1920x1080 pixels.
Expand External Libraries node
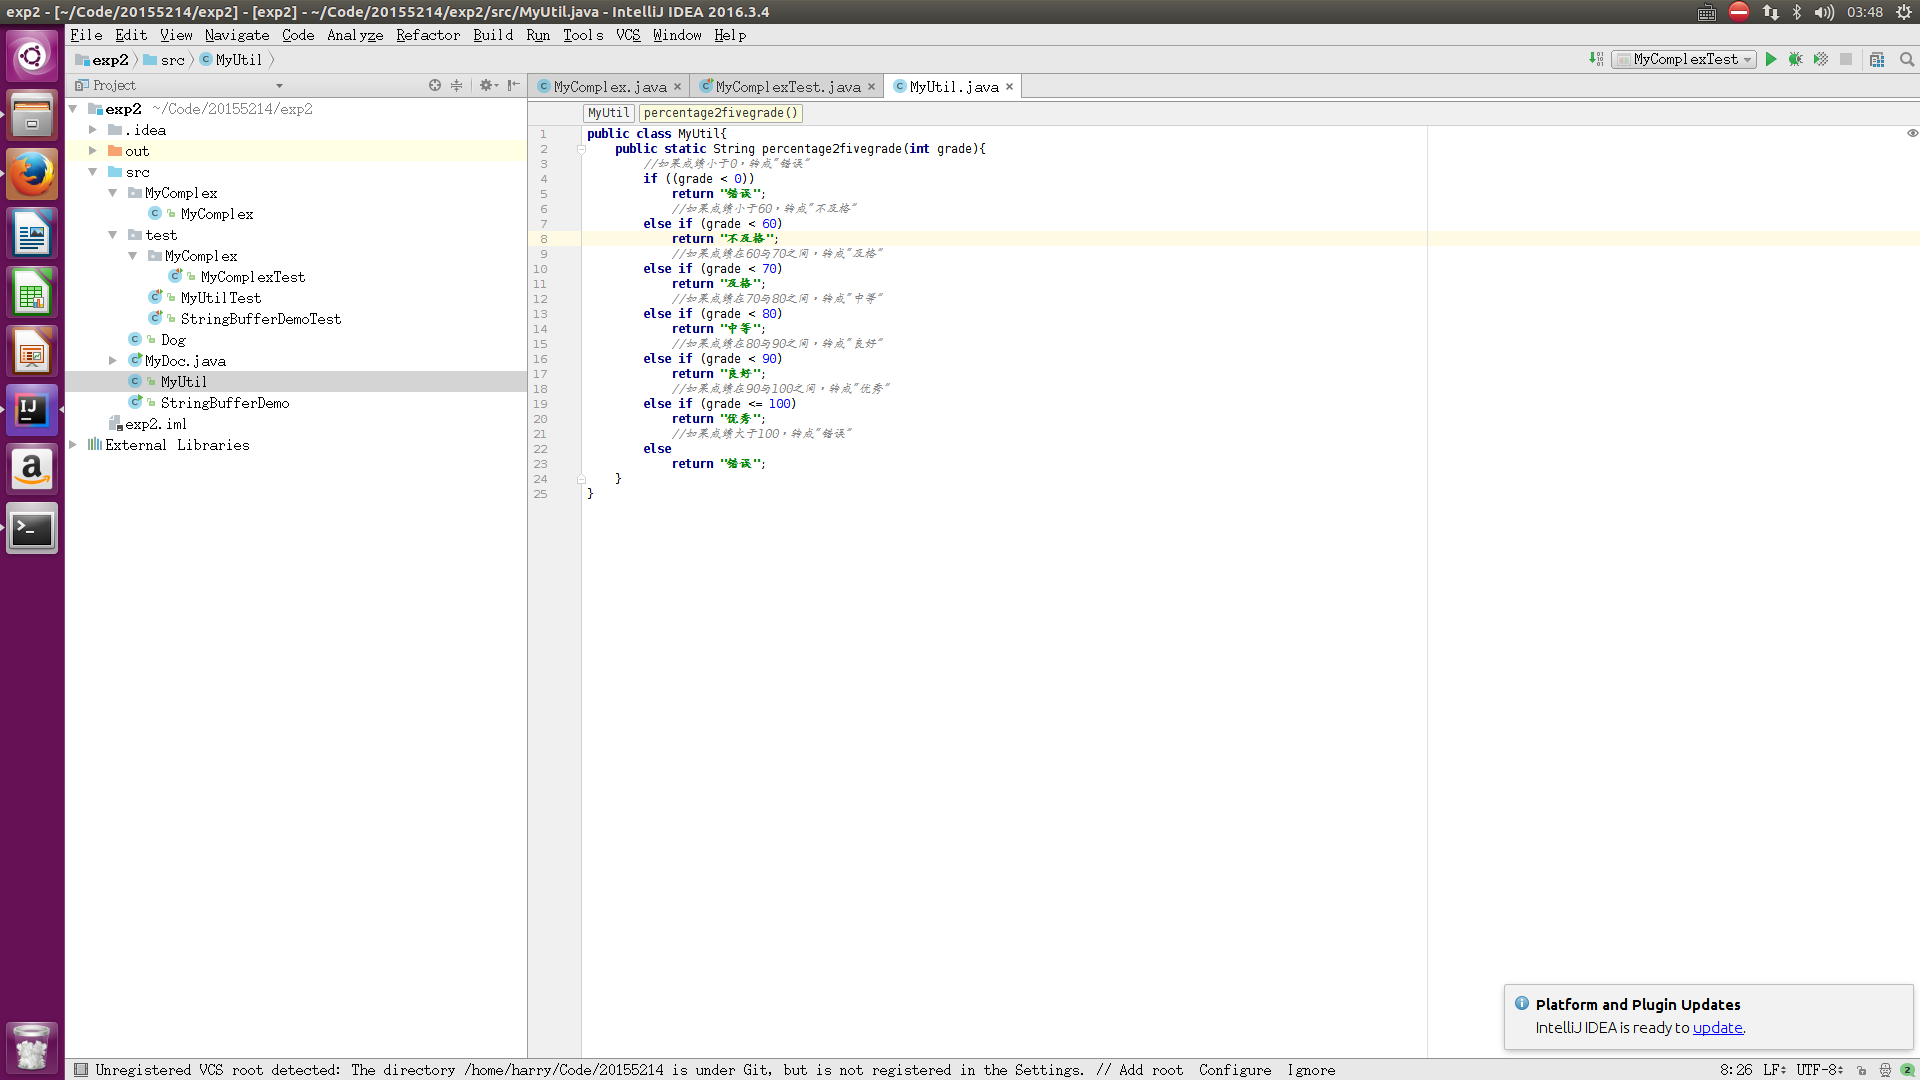point(73,445)
